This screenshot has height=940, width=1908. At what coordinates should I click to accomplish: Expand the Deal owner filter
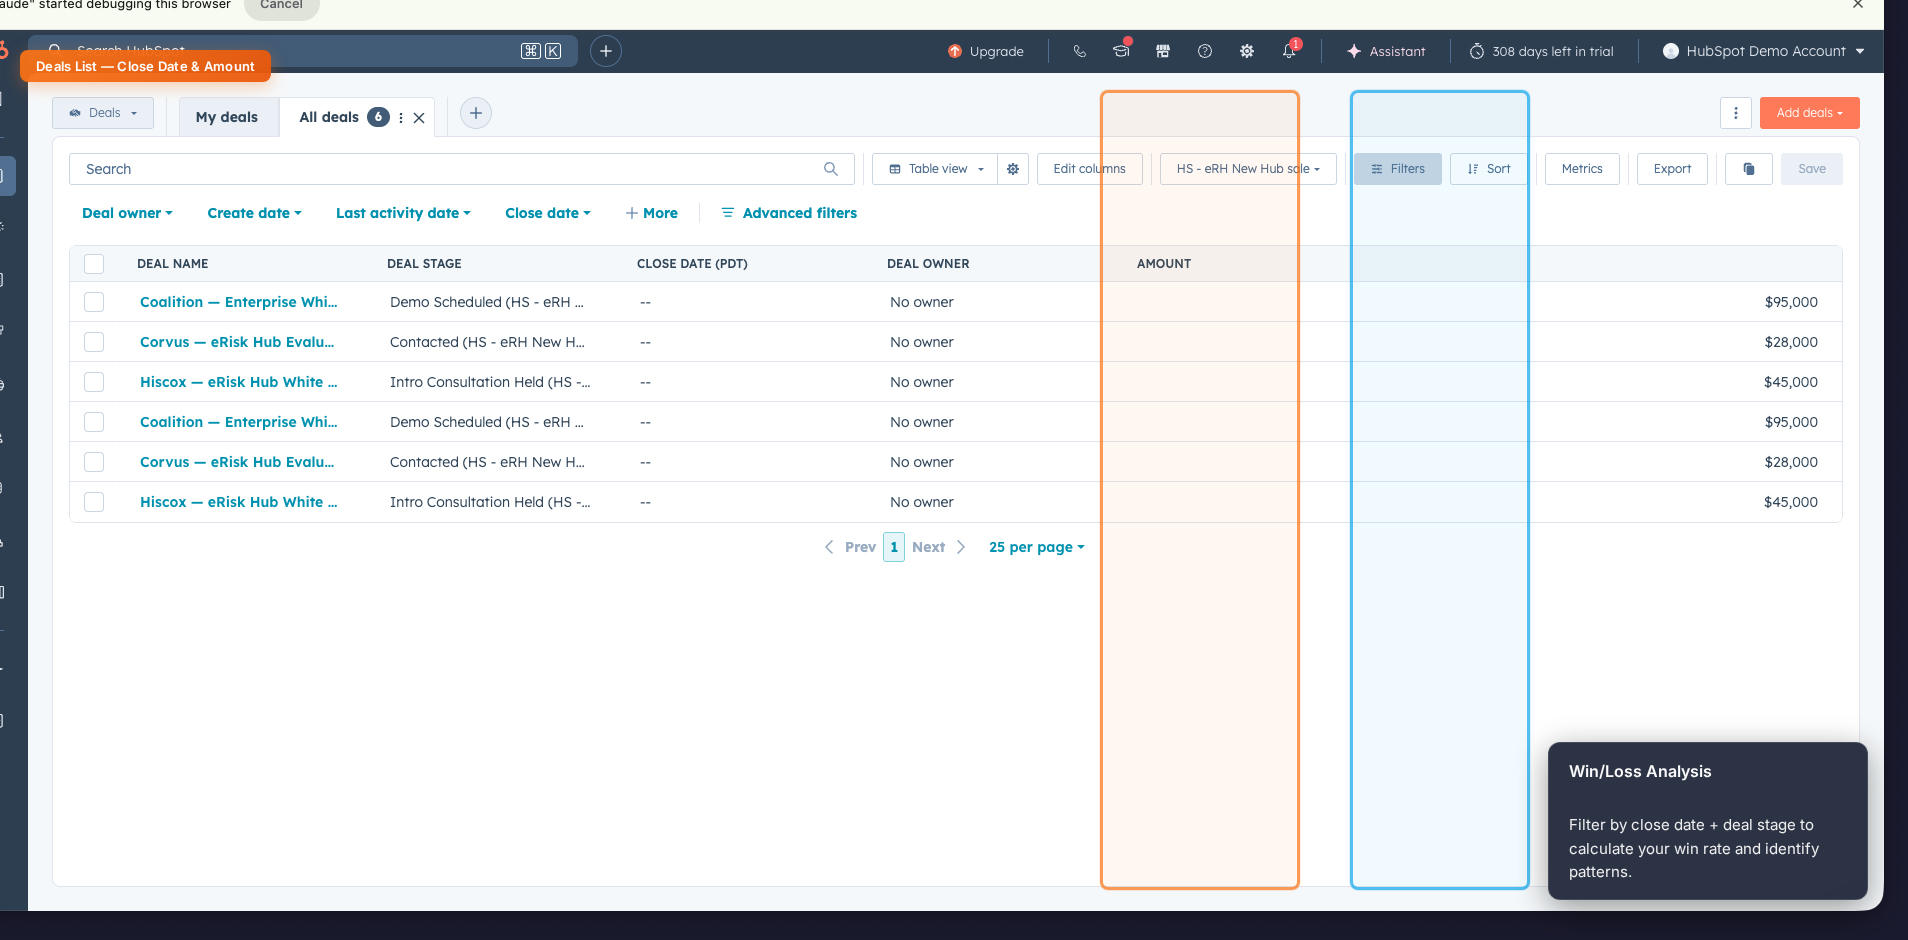127,213
